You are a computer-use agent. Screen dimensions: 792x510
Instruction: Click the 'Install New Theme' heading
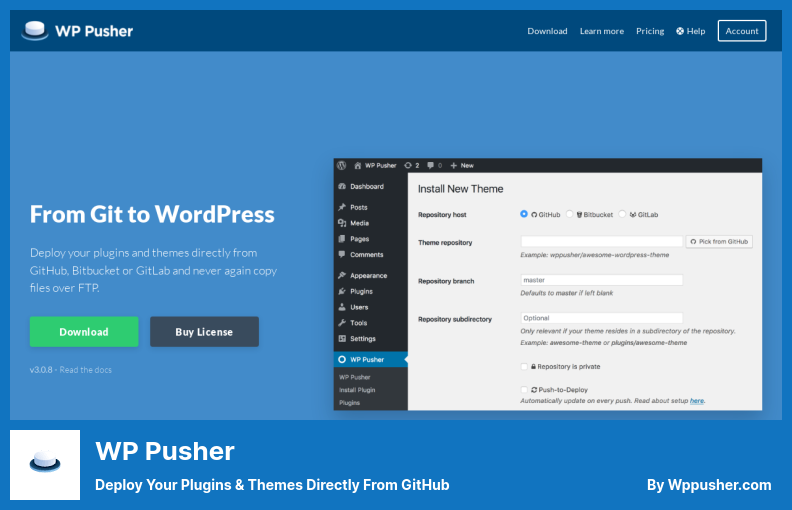coord(461,189)
